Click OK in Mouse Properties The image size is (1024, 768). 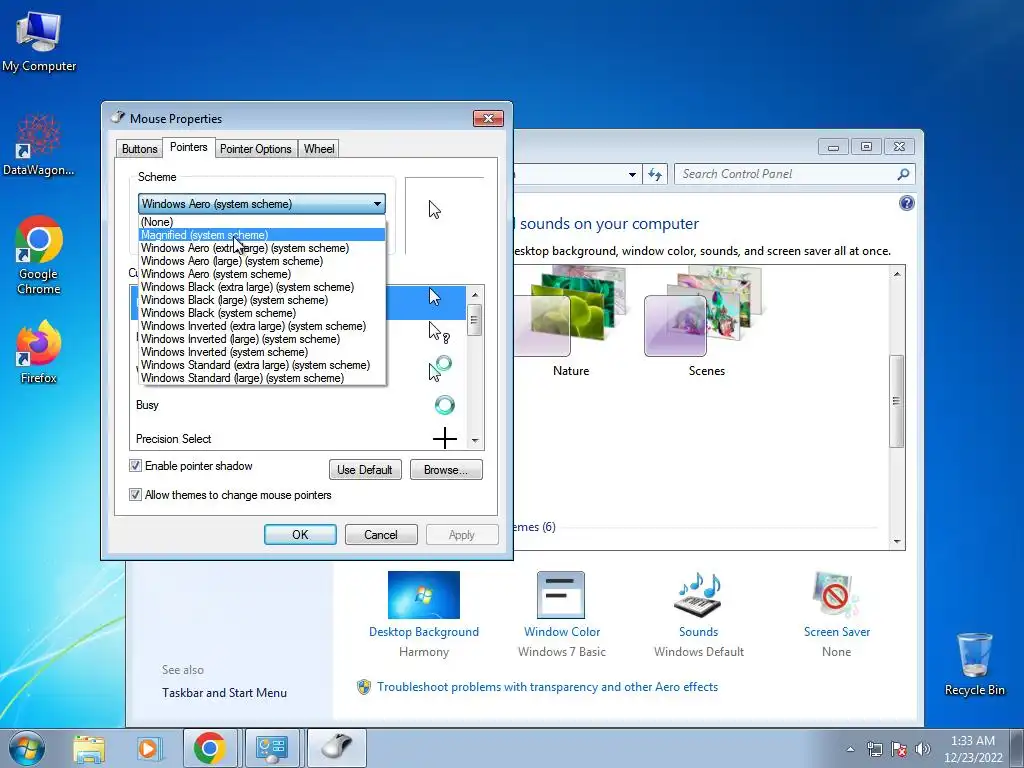300,534
